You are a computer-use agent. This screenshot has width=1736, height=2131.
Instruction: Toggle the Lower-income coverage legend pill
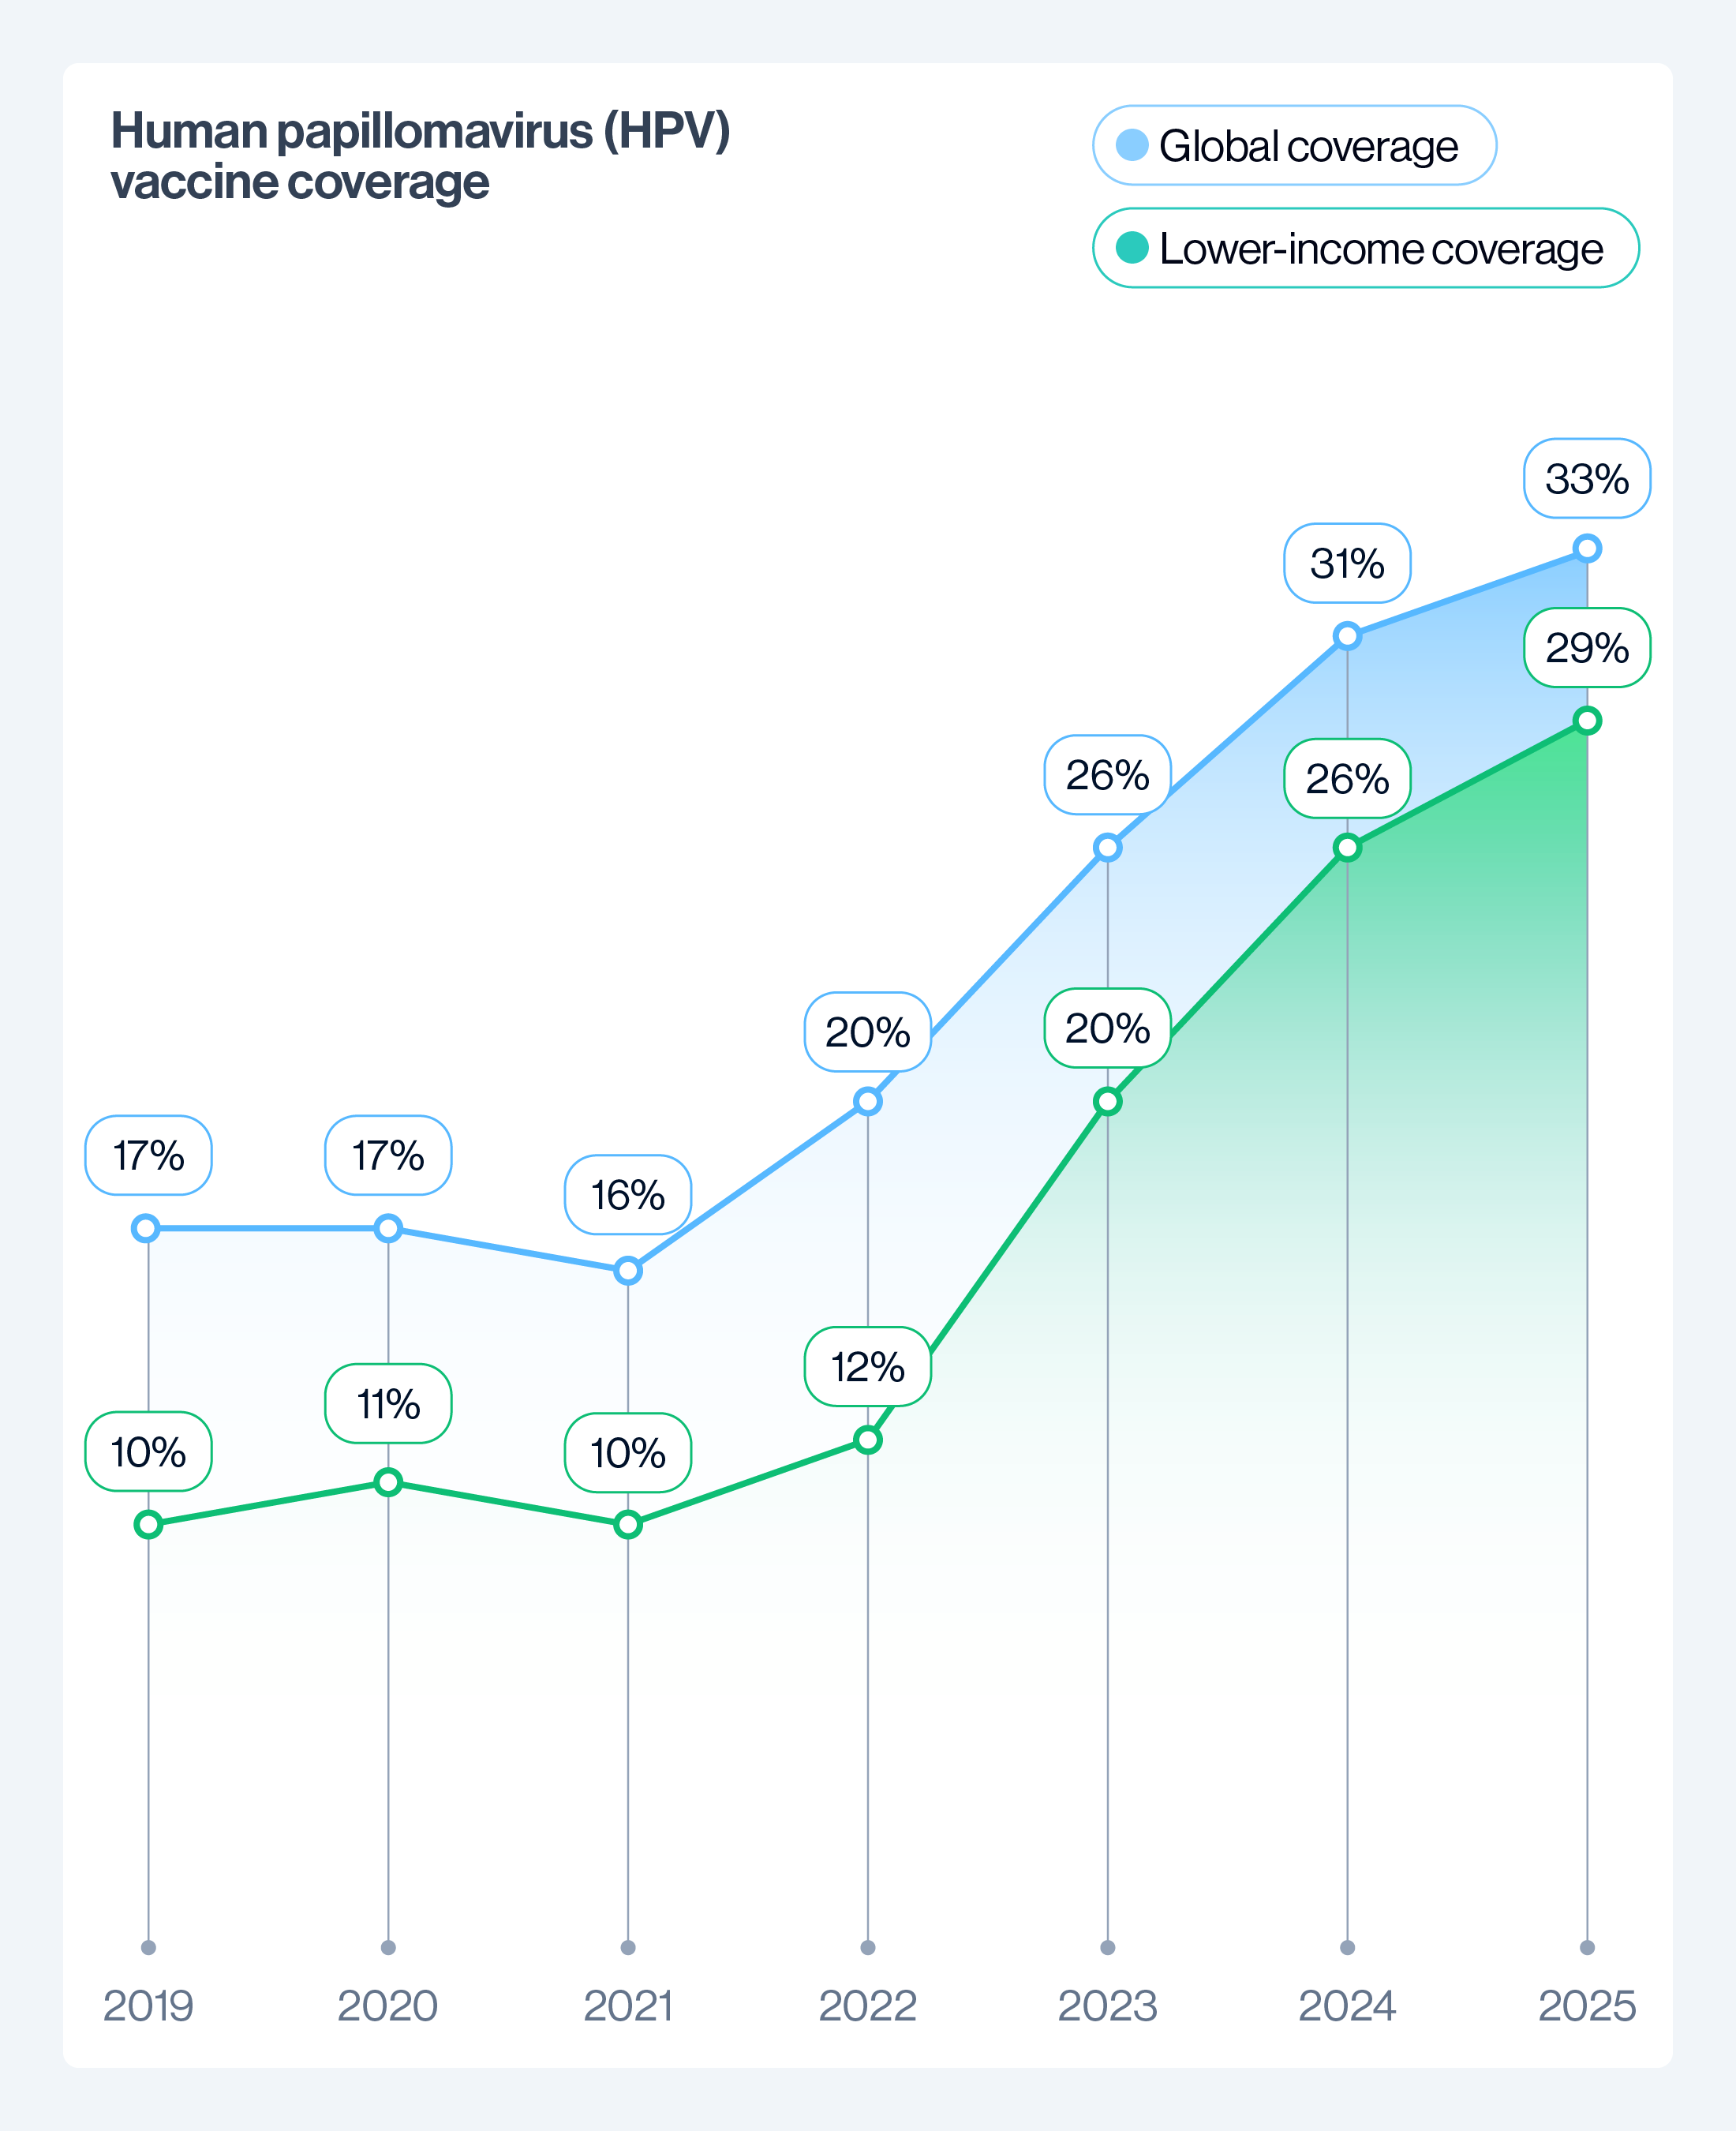coord(1365,248)
